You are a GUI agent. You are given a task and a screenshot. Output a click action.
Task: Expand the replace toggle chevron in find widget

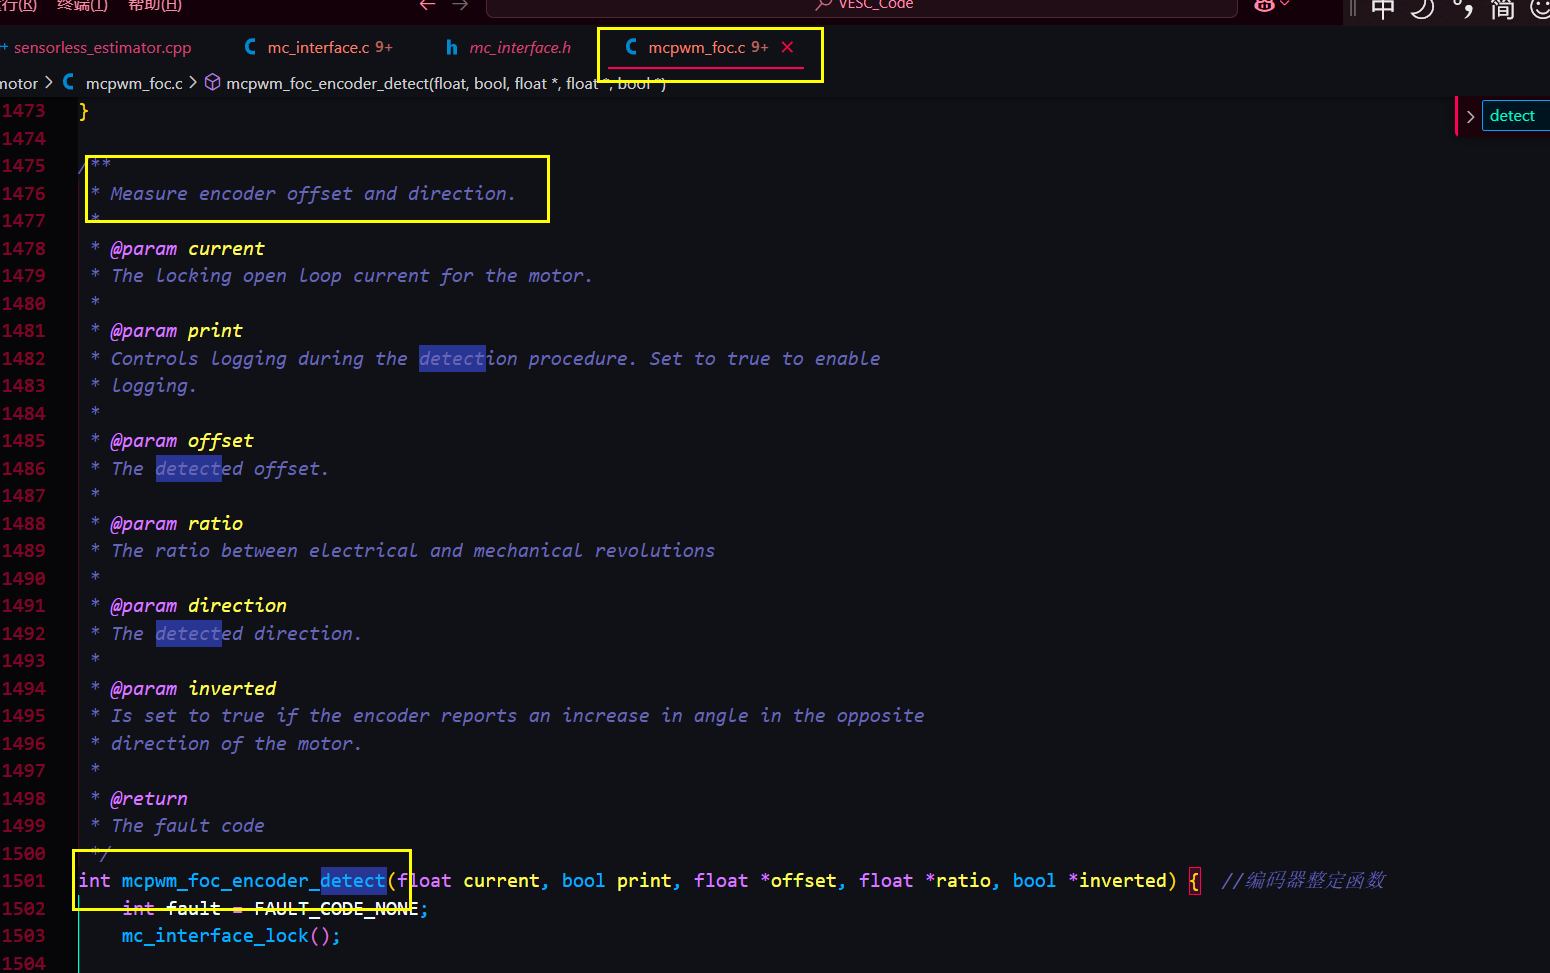(1470, 117)
